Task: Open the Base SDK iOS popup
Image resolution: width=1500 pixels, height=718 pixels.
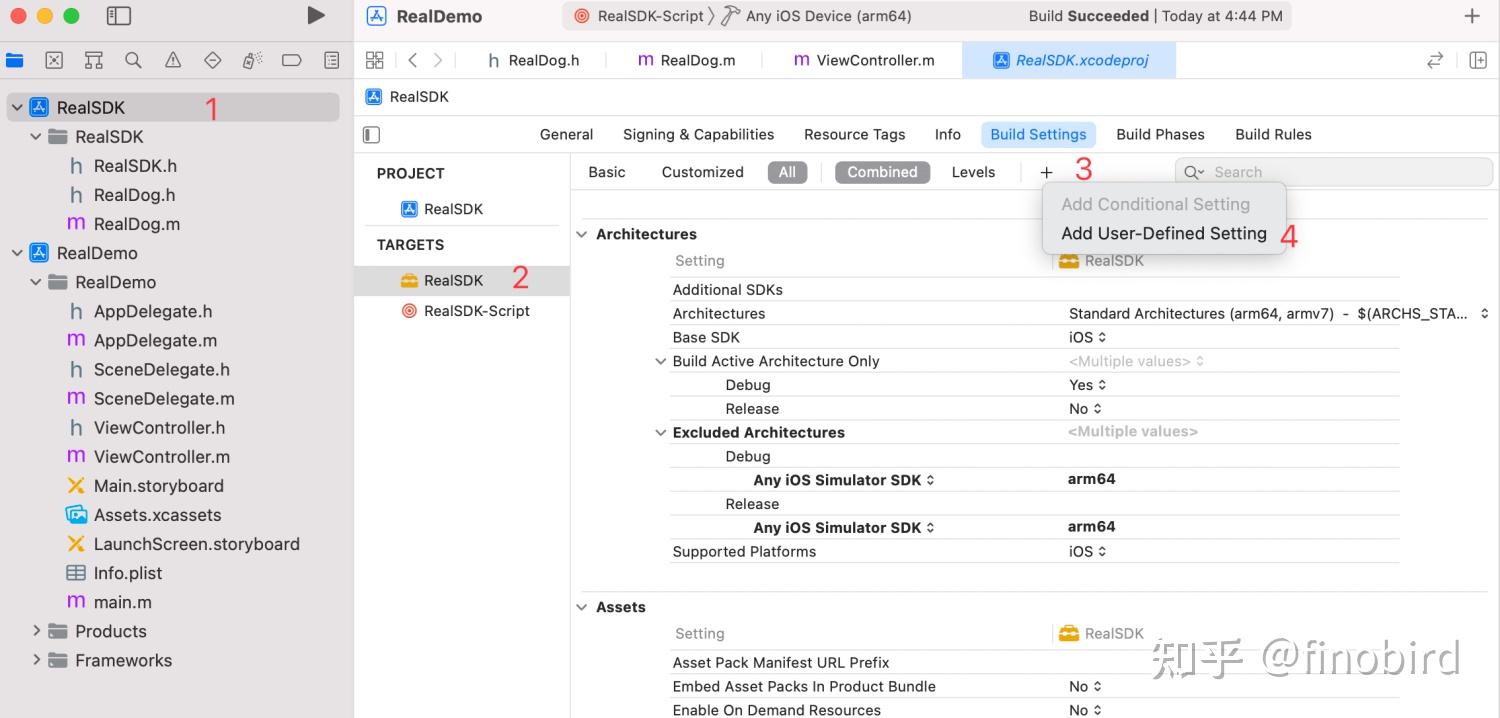Action: click(1088, 337)
